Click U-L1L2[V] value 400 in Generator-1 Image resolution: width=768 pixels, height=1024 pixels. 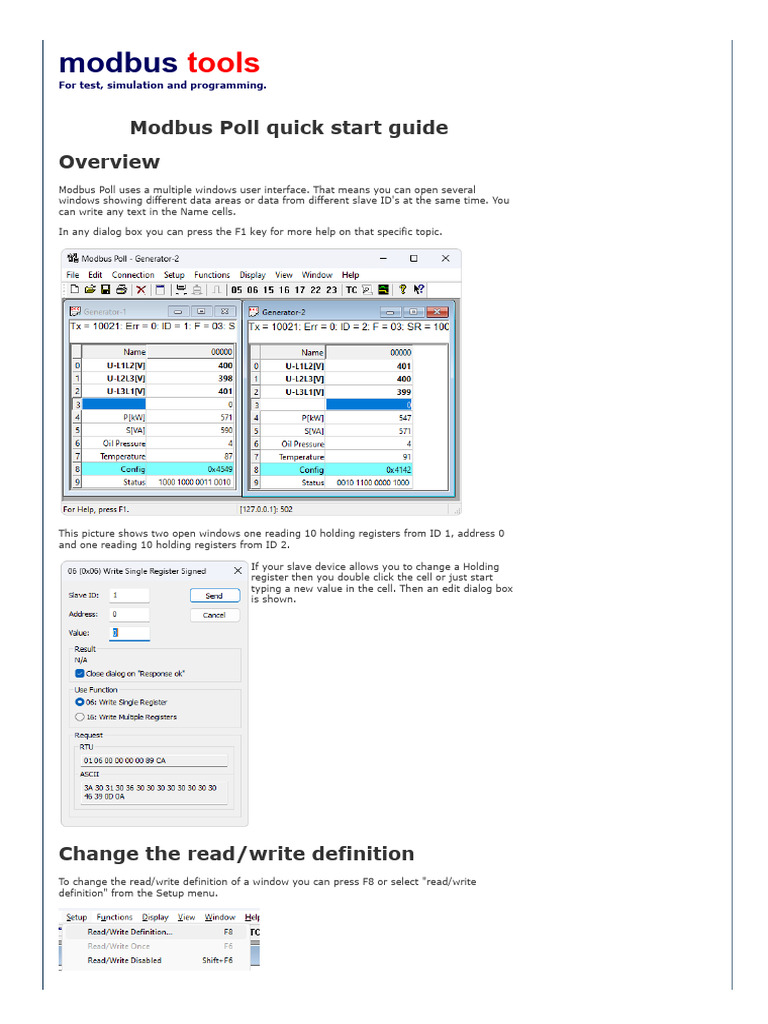tap(190, 365)
